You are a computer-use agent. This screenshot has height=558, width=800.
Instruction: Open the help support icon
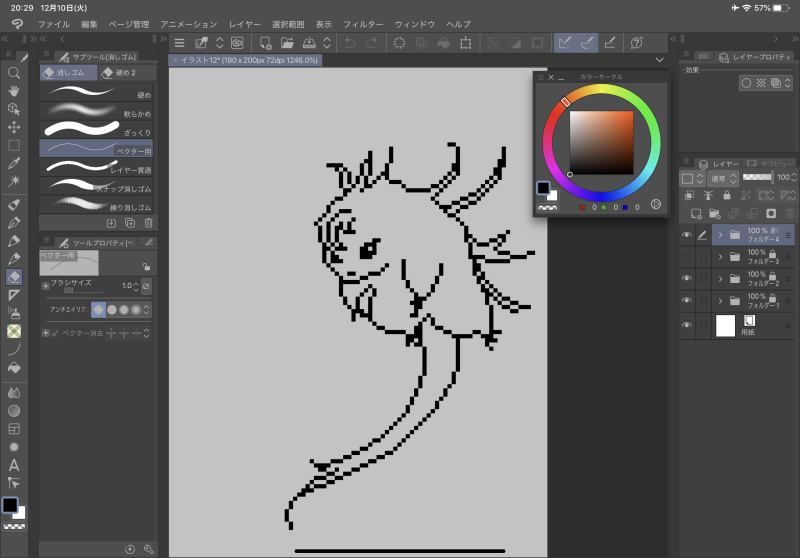[636, 43]
